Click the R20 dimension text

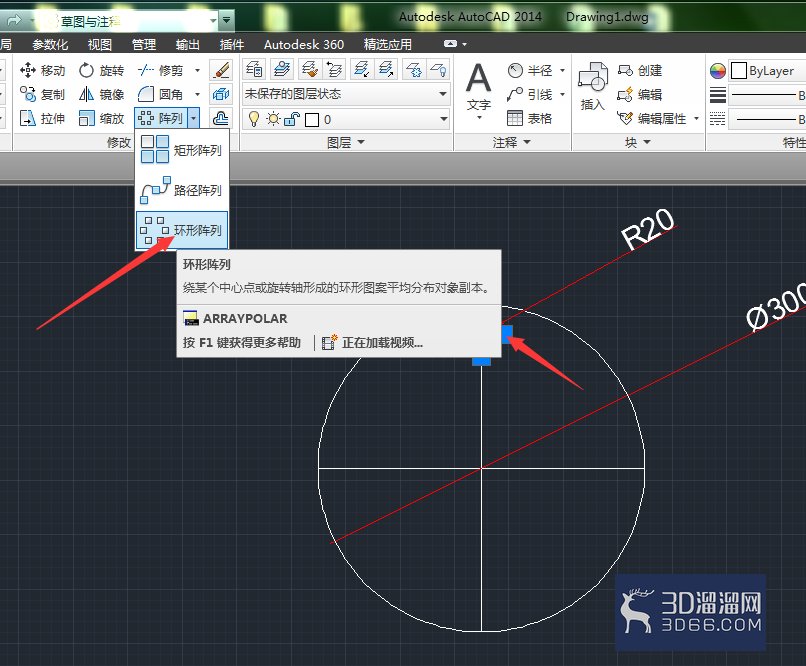[x=647, y=229]
